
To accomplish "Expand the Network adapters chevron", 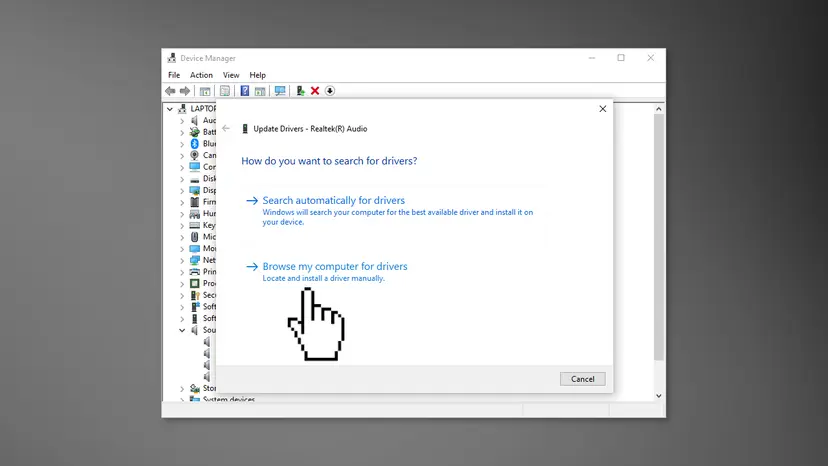I will pos(182,260).
